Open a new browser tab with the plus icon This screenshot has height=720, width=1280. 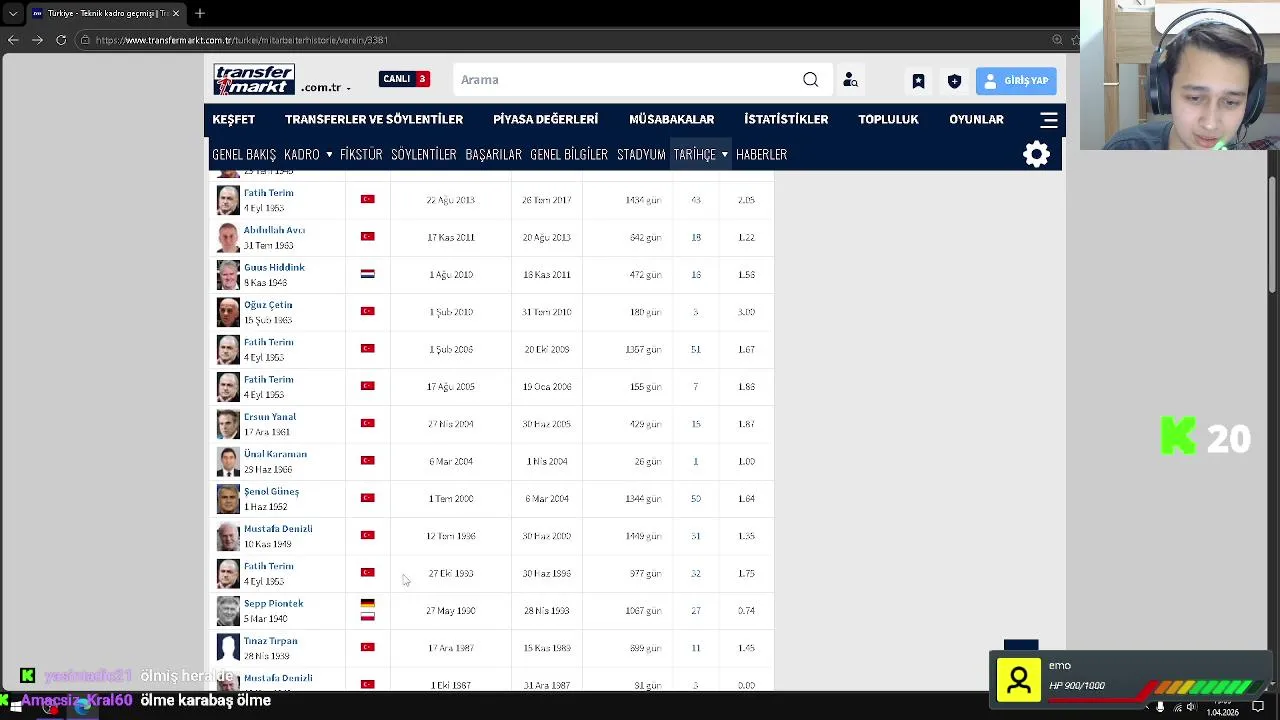coord(199,13)
